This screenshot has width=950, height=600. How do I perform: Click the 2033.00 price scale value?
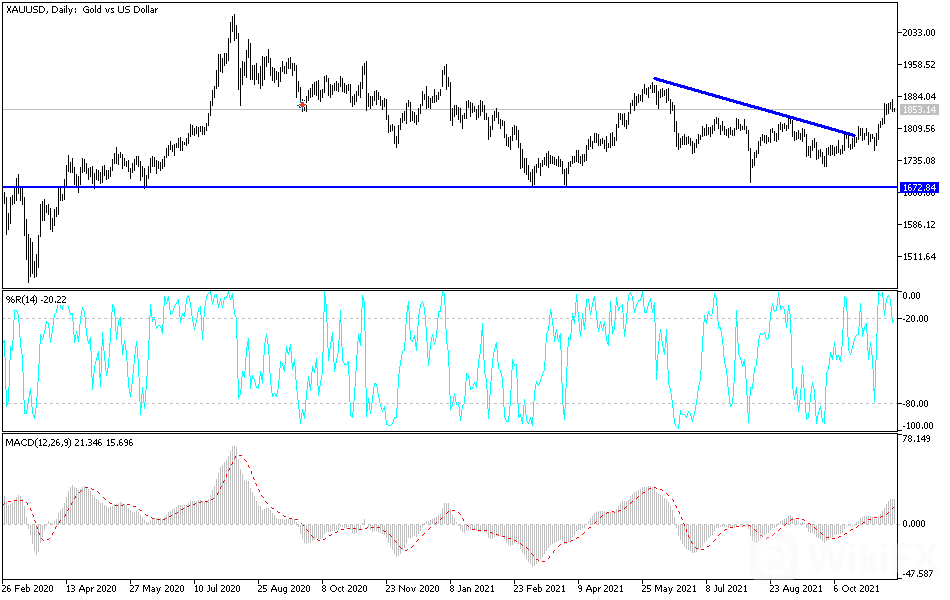point(918,33)
